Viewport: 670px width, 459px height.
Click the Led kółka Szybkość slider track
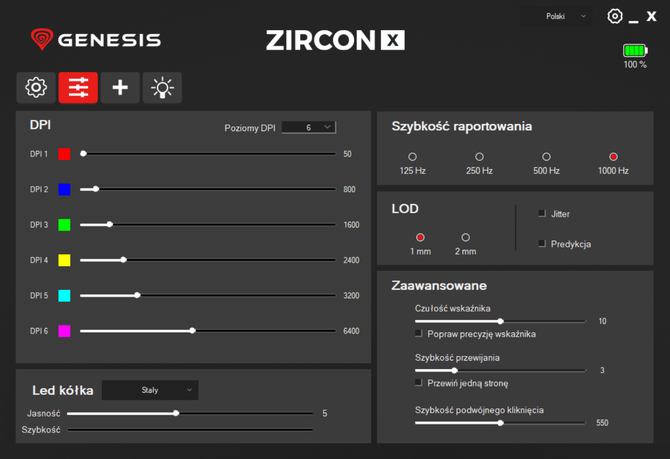pyautogui.click(x=190, y=430)
